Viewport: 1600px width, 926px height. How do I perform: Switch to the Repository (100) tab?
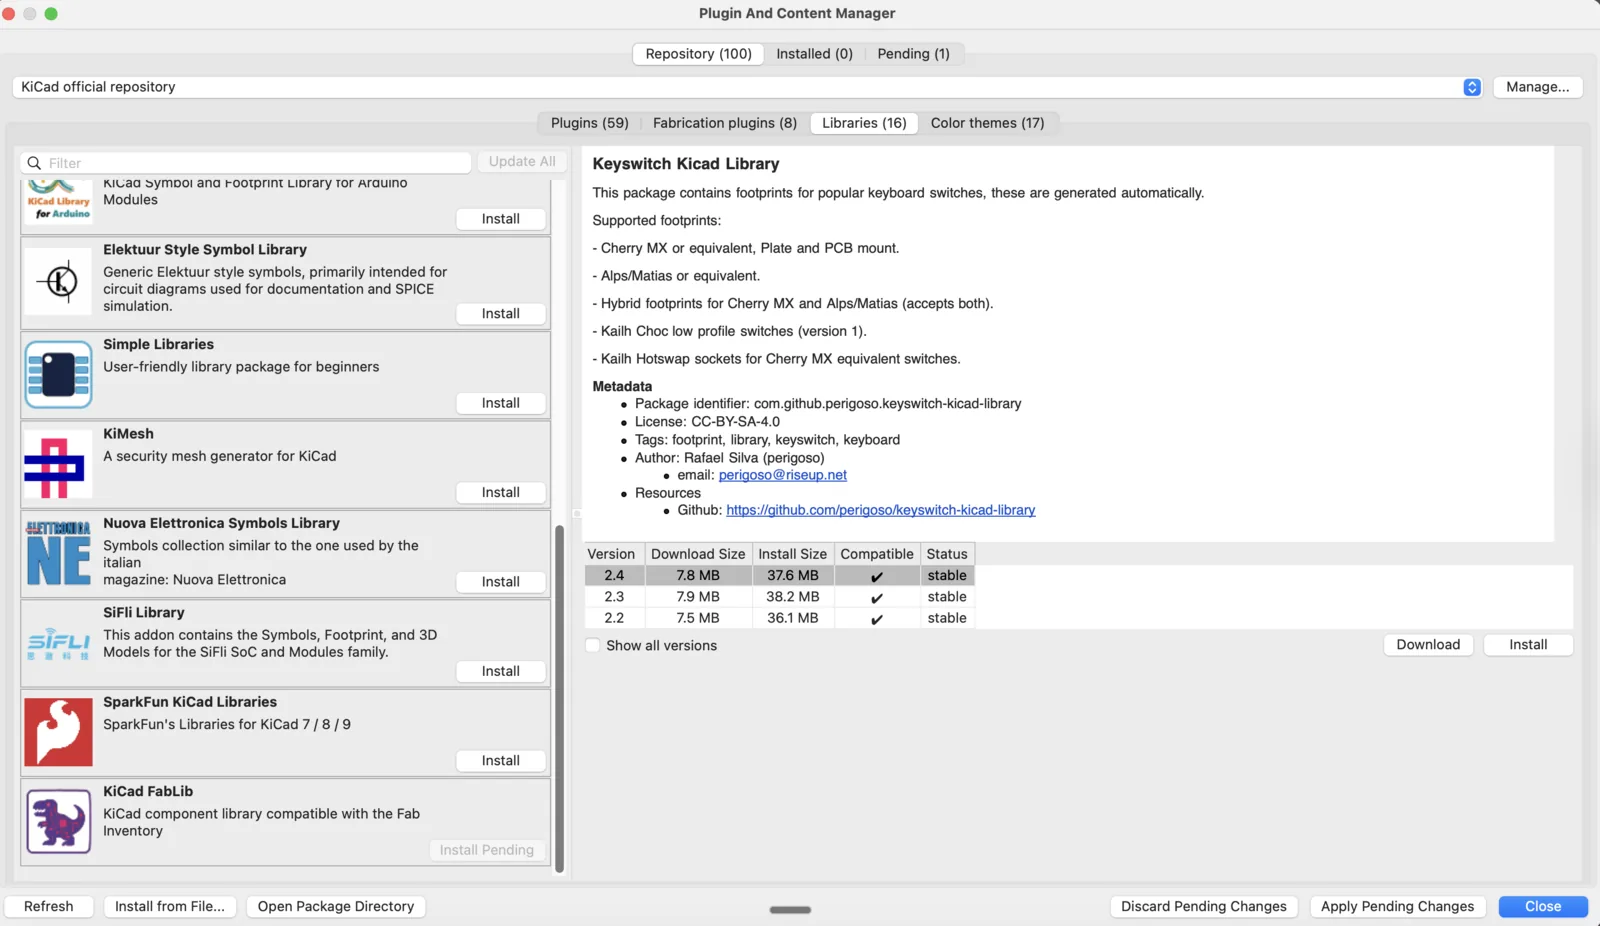(x=698, y=54)
